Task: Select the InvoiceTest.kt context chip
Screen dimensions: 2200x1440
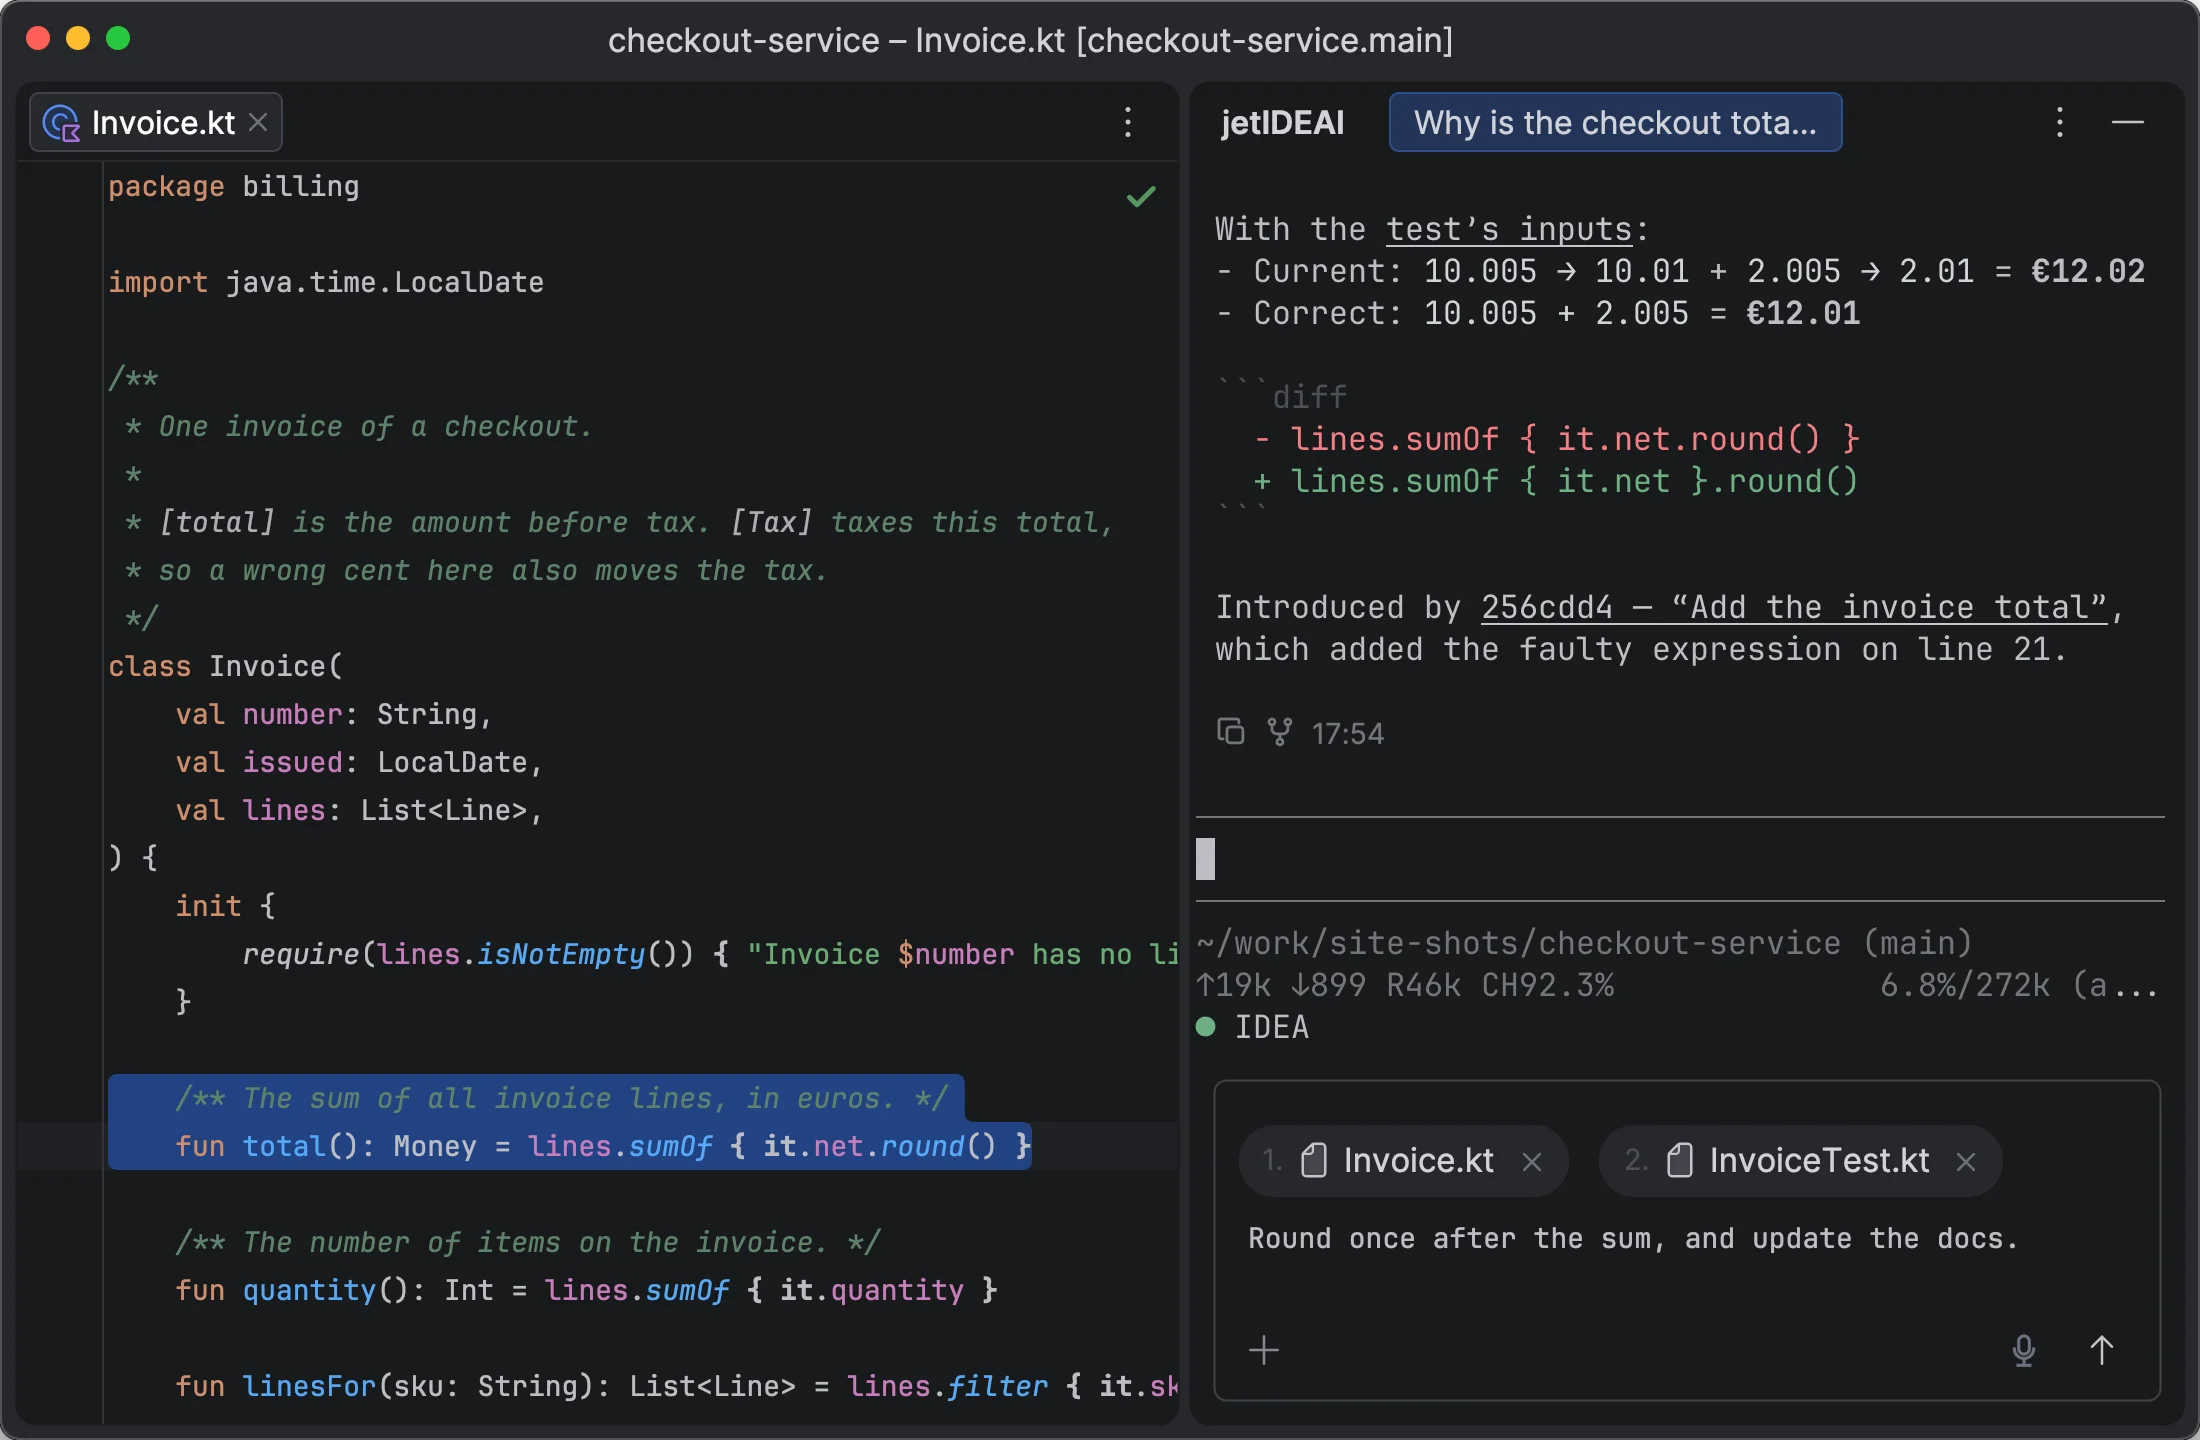Action: (1799, 1161)
